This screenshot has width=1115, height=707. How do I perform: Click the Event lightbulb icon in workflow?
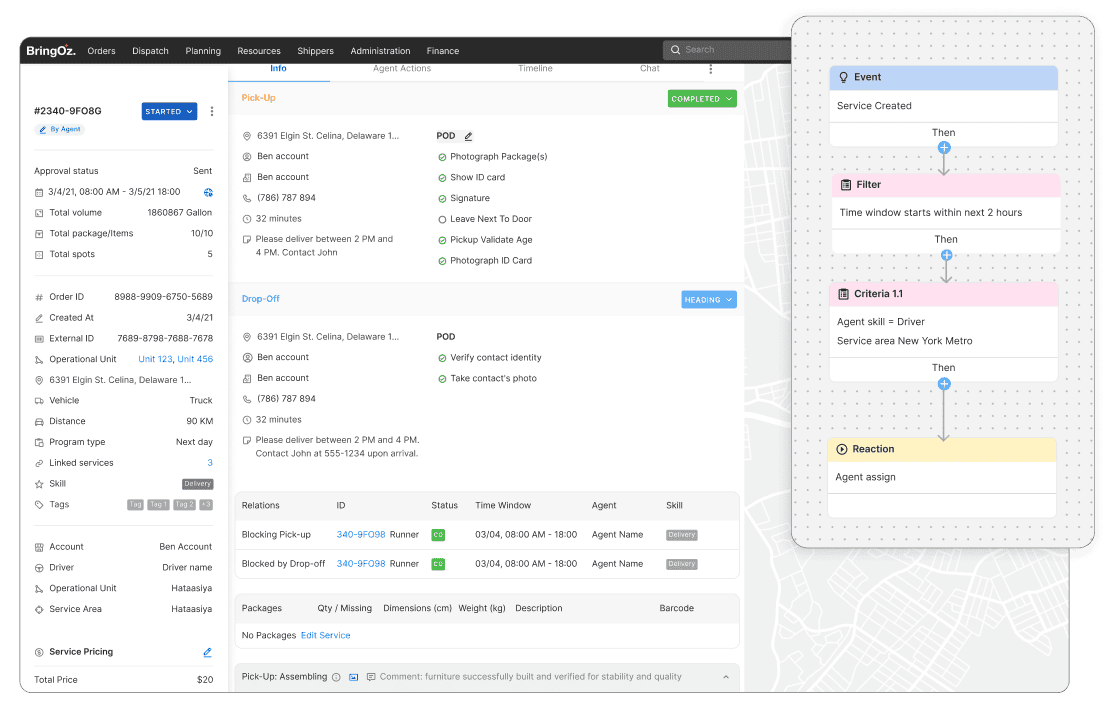pos(843,78)
